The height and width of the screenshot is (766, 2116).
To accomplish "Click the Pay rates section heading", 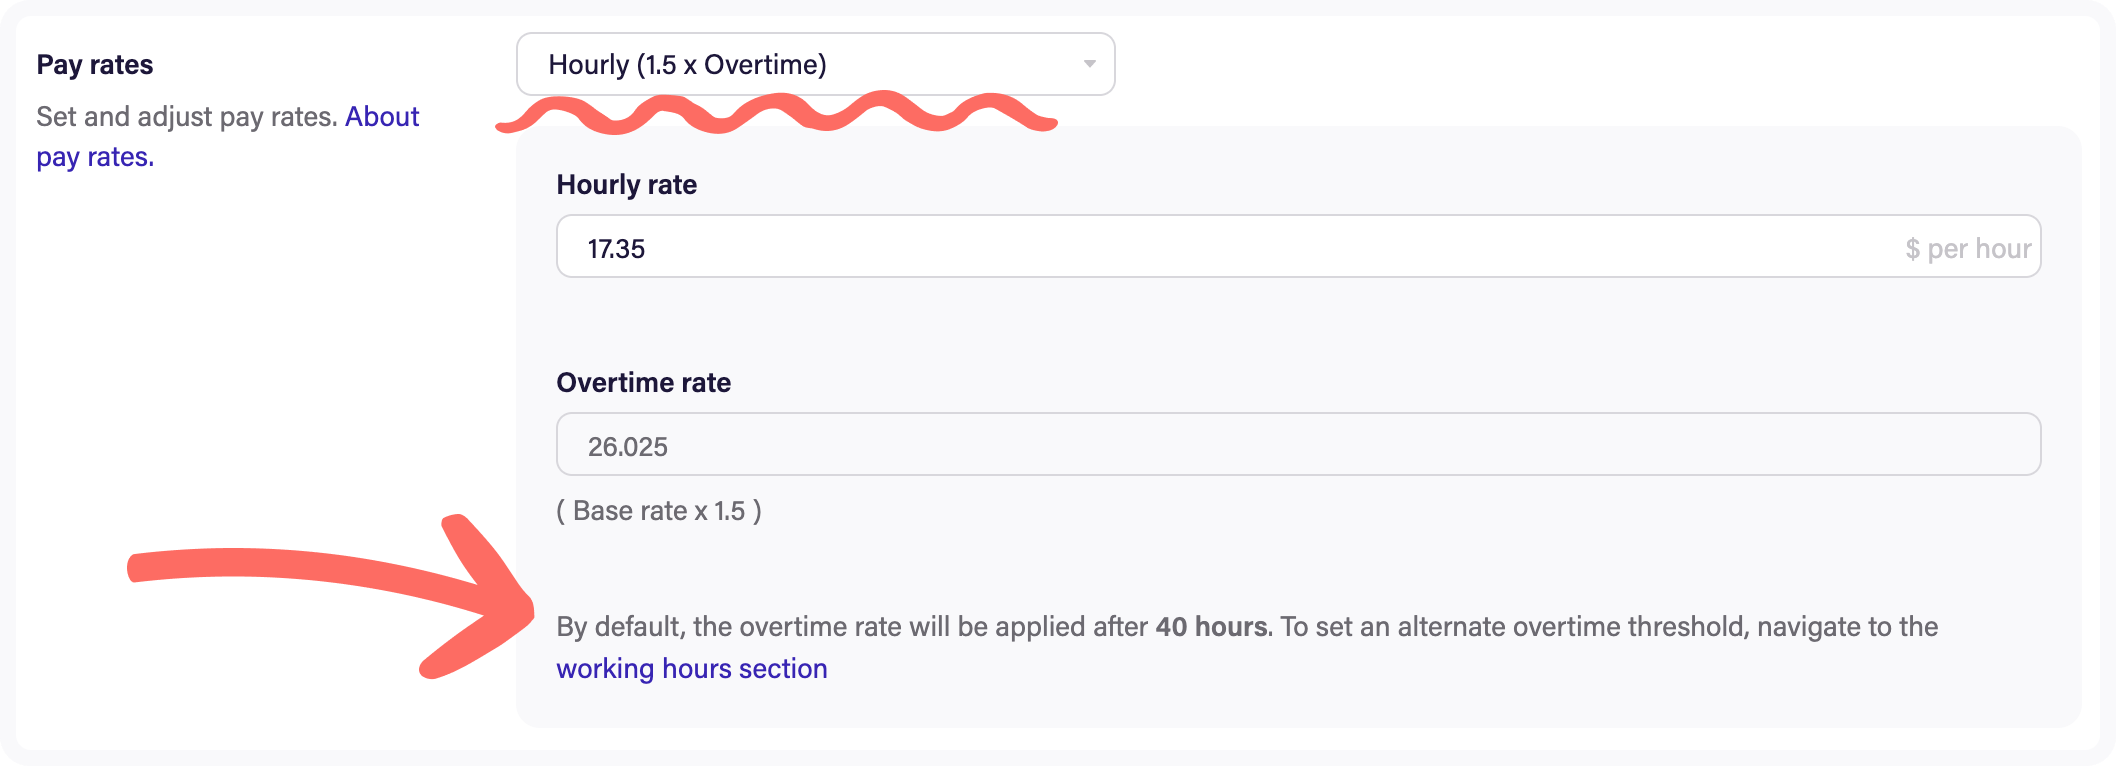I will click(x=95, y=65).
